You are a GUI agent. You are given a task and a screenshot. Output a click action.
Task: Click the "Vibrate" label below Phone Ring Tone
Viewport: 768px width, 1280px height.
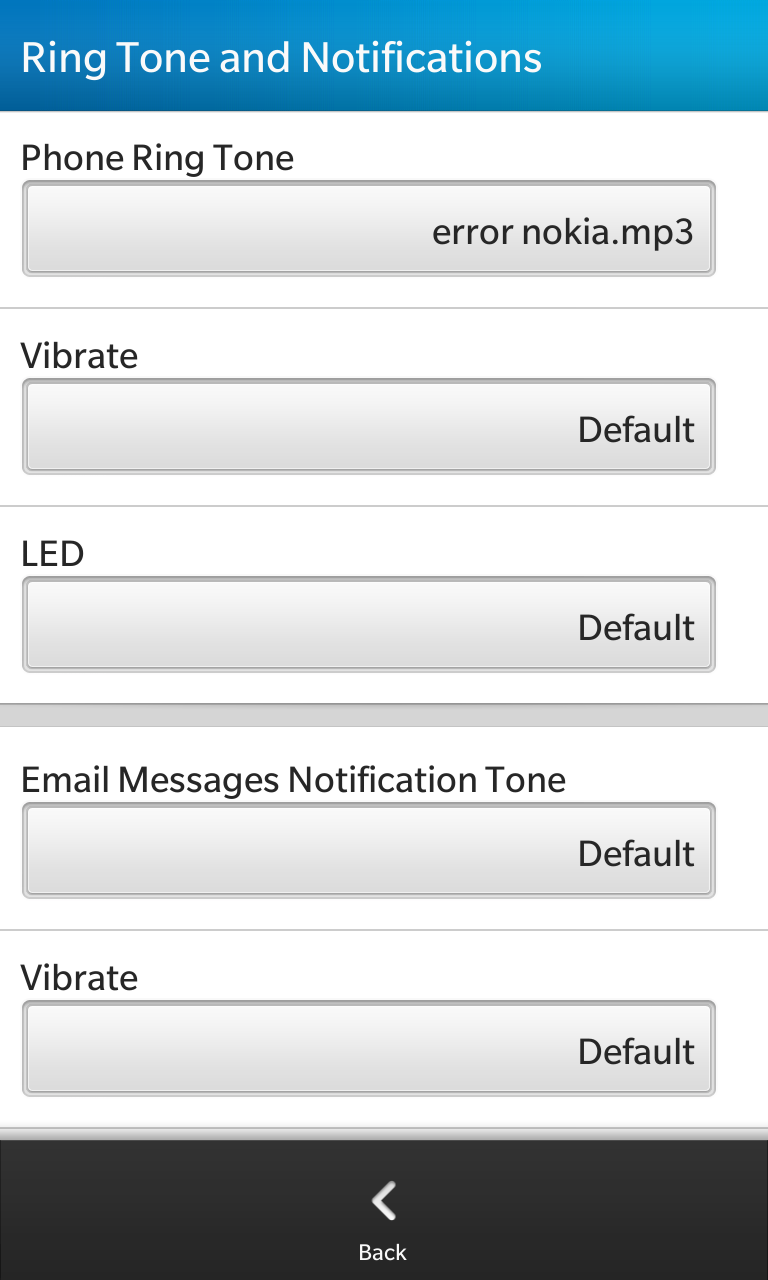(x=79, y=356)
